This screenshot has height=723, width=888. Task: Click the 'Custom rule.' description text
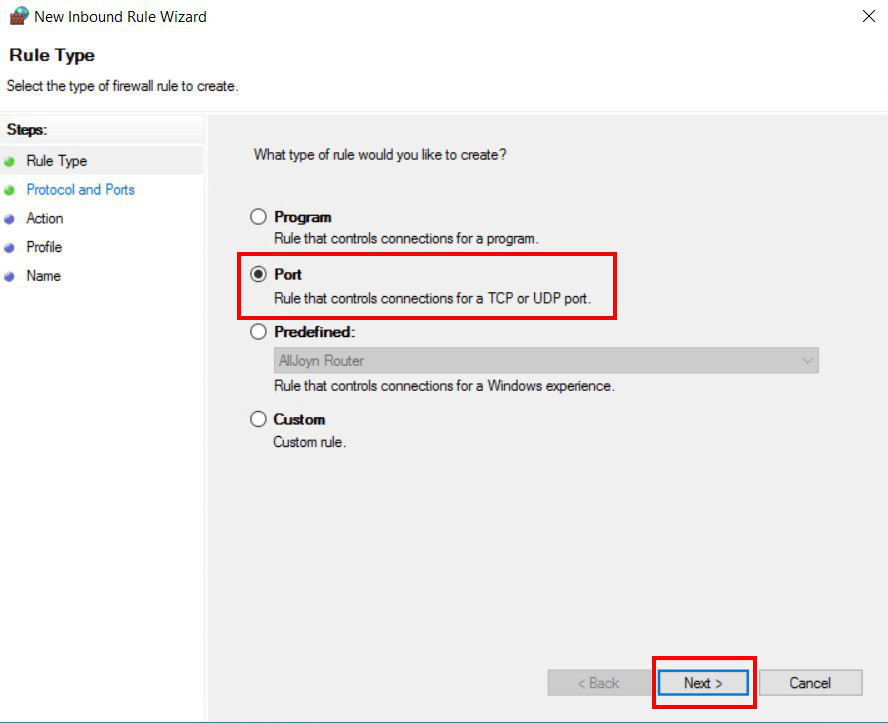[309, 442]
